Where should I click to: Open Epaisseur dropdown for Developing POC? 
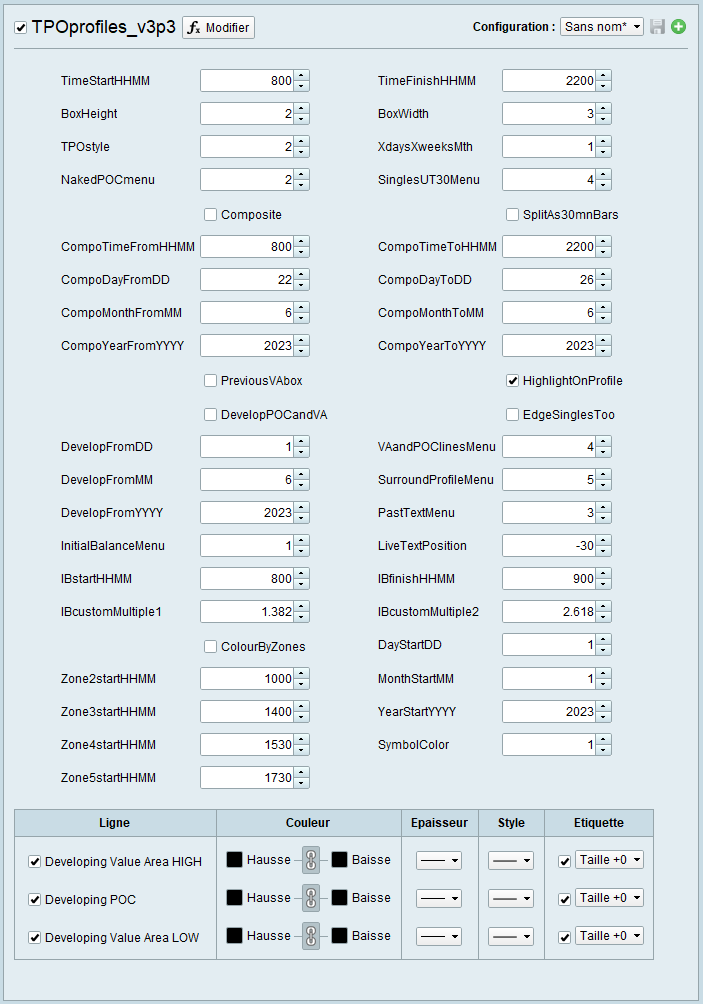click(x=439, y=898)
